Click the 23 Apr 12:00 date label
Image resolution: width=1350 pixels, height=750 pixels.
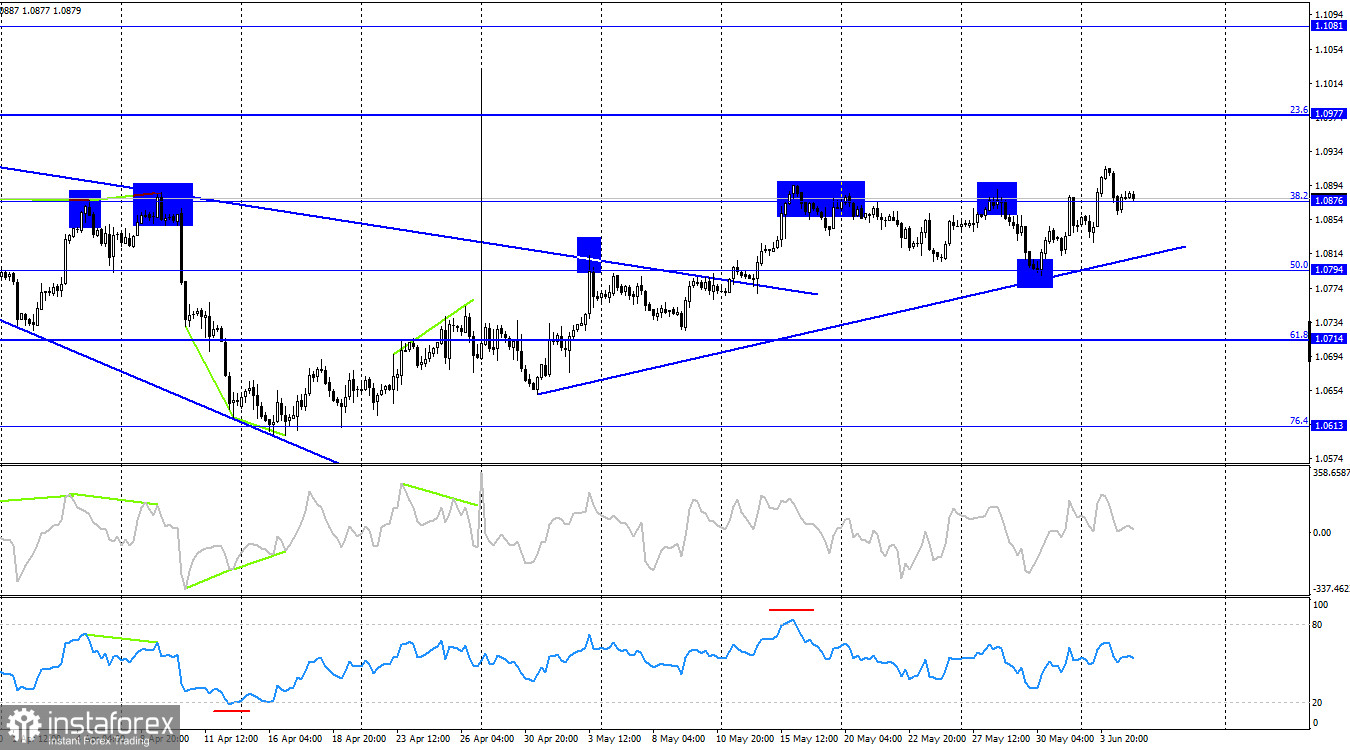(x=424, y=739)
